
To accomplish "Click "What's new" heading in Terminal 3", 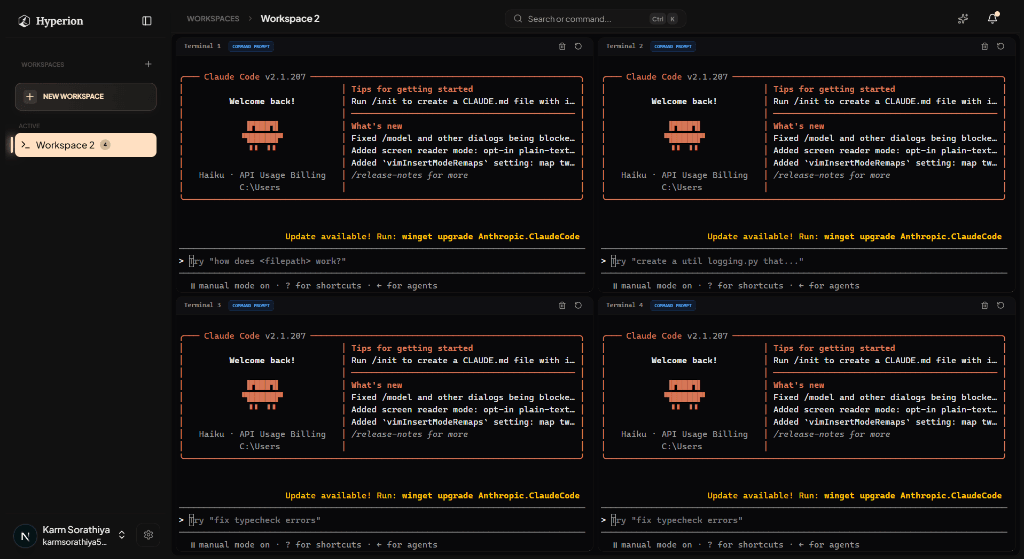I will 377,385.
